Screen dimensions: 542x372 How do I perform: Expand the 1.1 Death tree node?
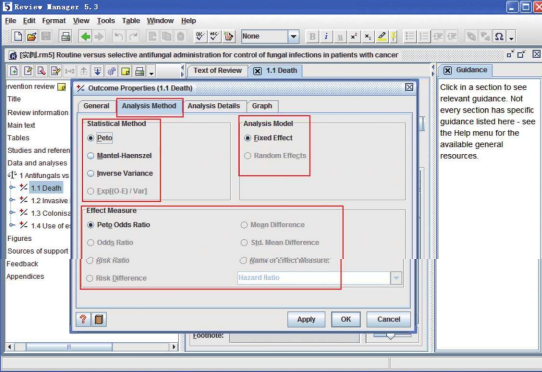pos(12,188)
